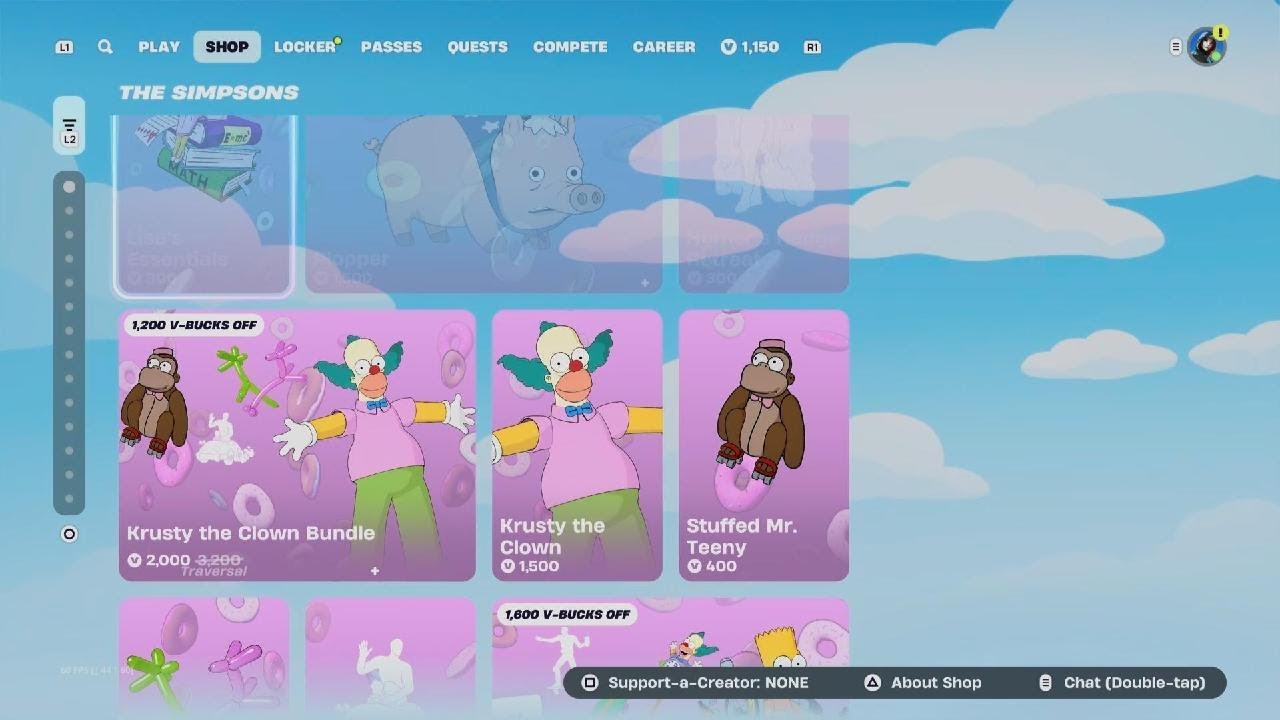Click THE SIMPSONS section heading

click(208, 92)
